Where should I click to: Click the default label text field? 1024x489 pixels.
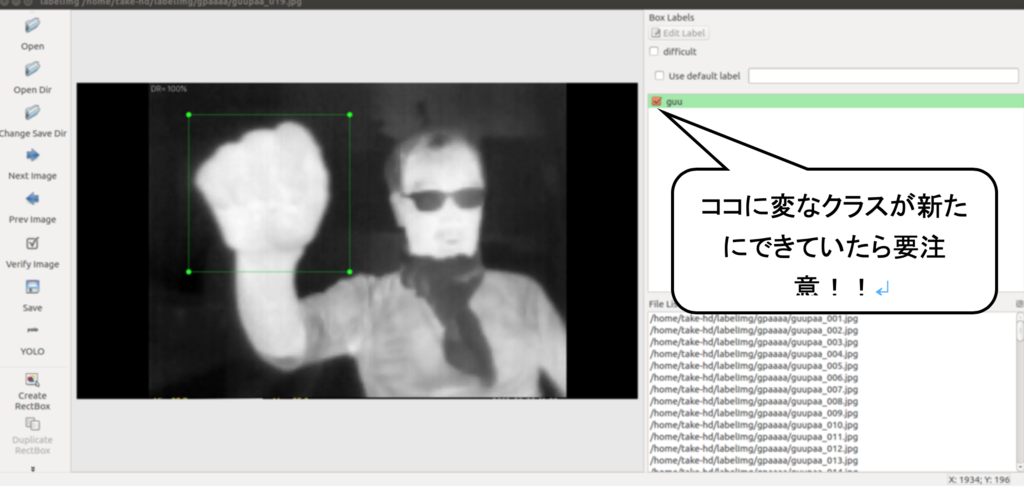tap(884, 76)
